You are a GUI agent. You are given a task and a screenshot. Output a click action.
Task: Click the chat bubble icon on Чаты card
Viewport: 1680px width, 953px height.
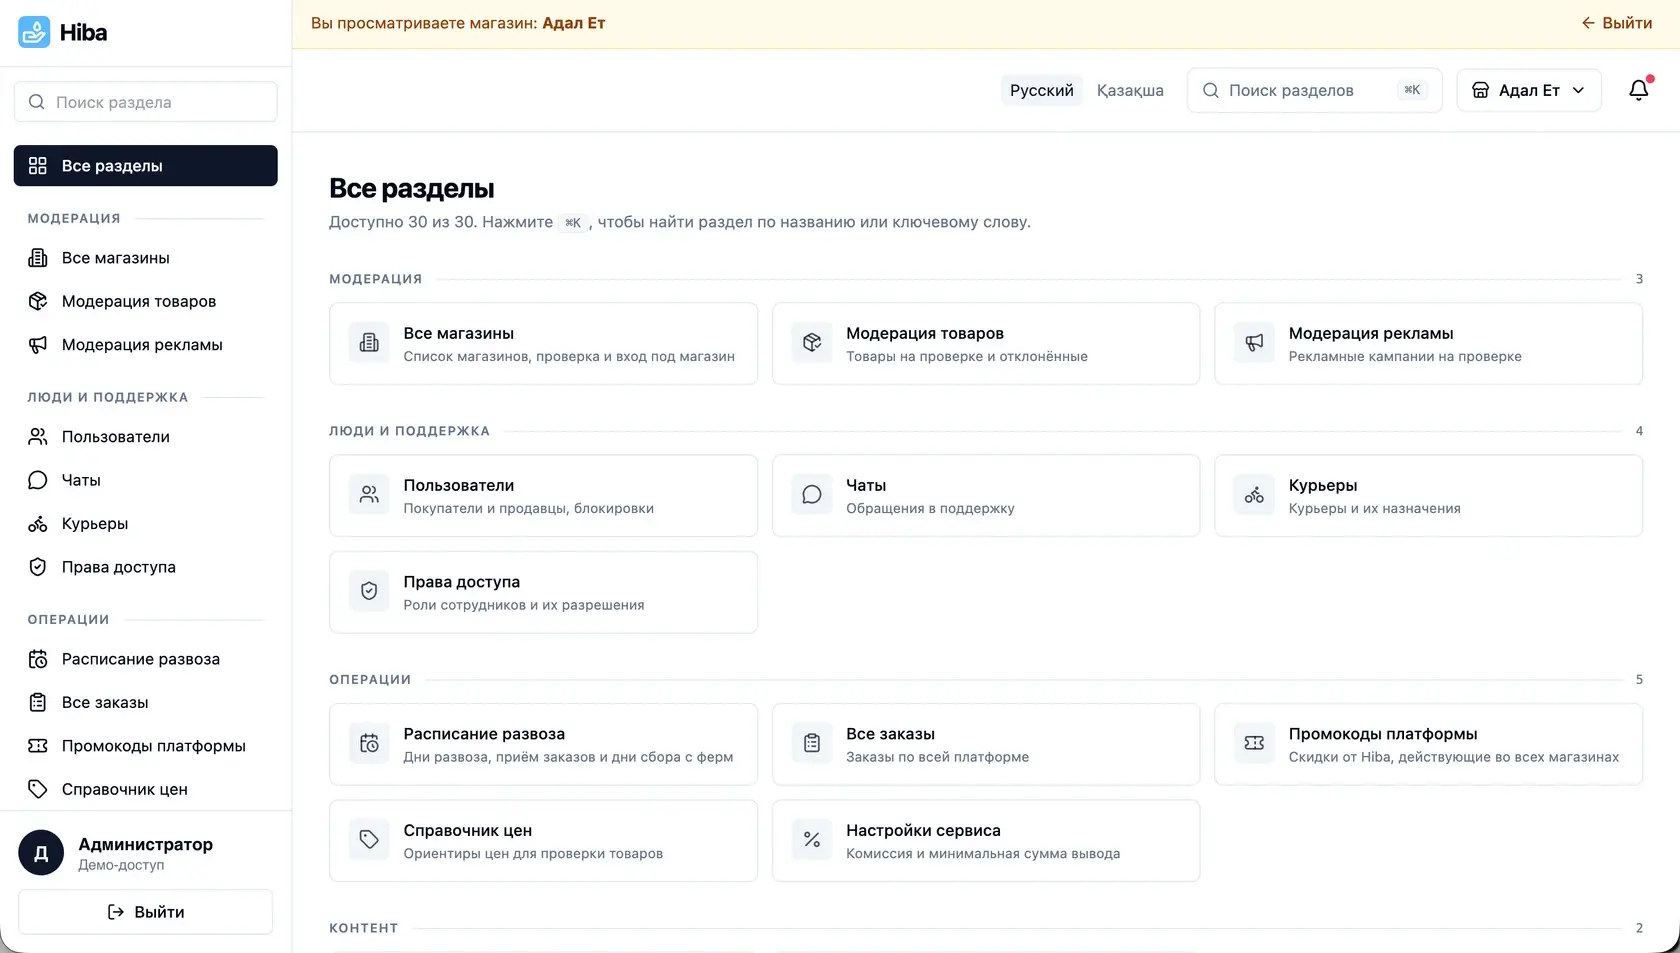812,495
